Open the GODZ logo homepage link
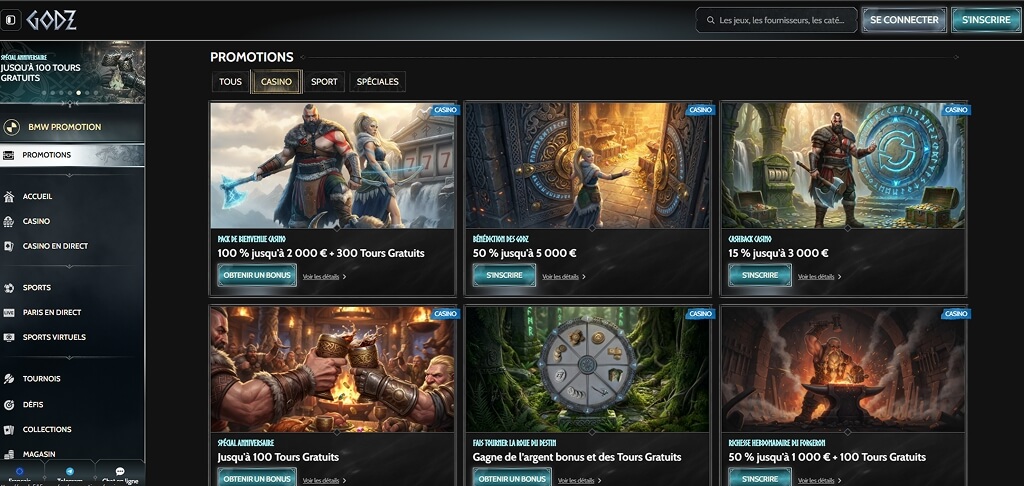This screenshot has width=1024, height=486. [x=52, y=20]
